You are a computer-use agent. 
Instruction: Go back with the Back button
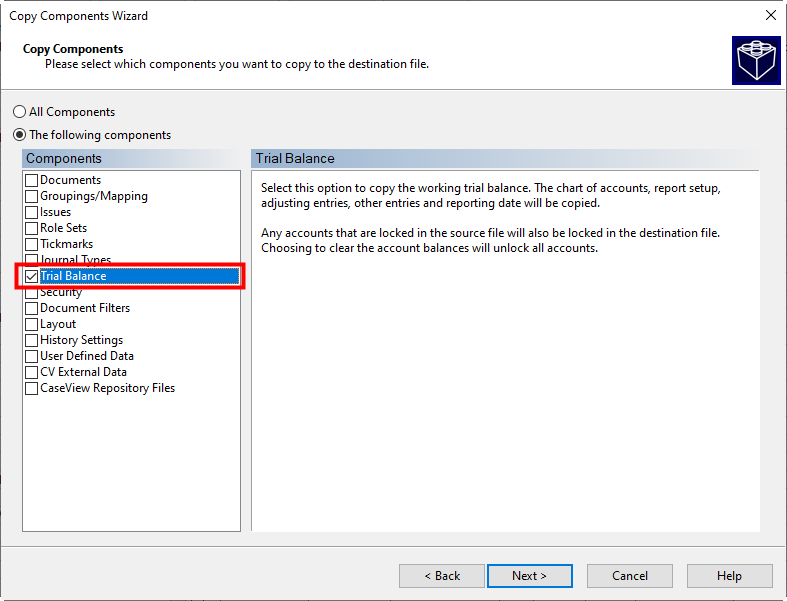[442, 576]
